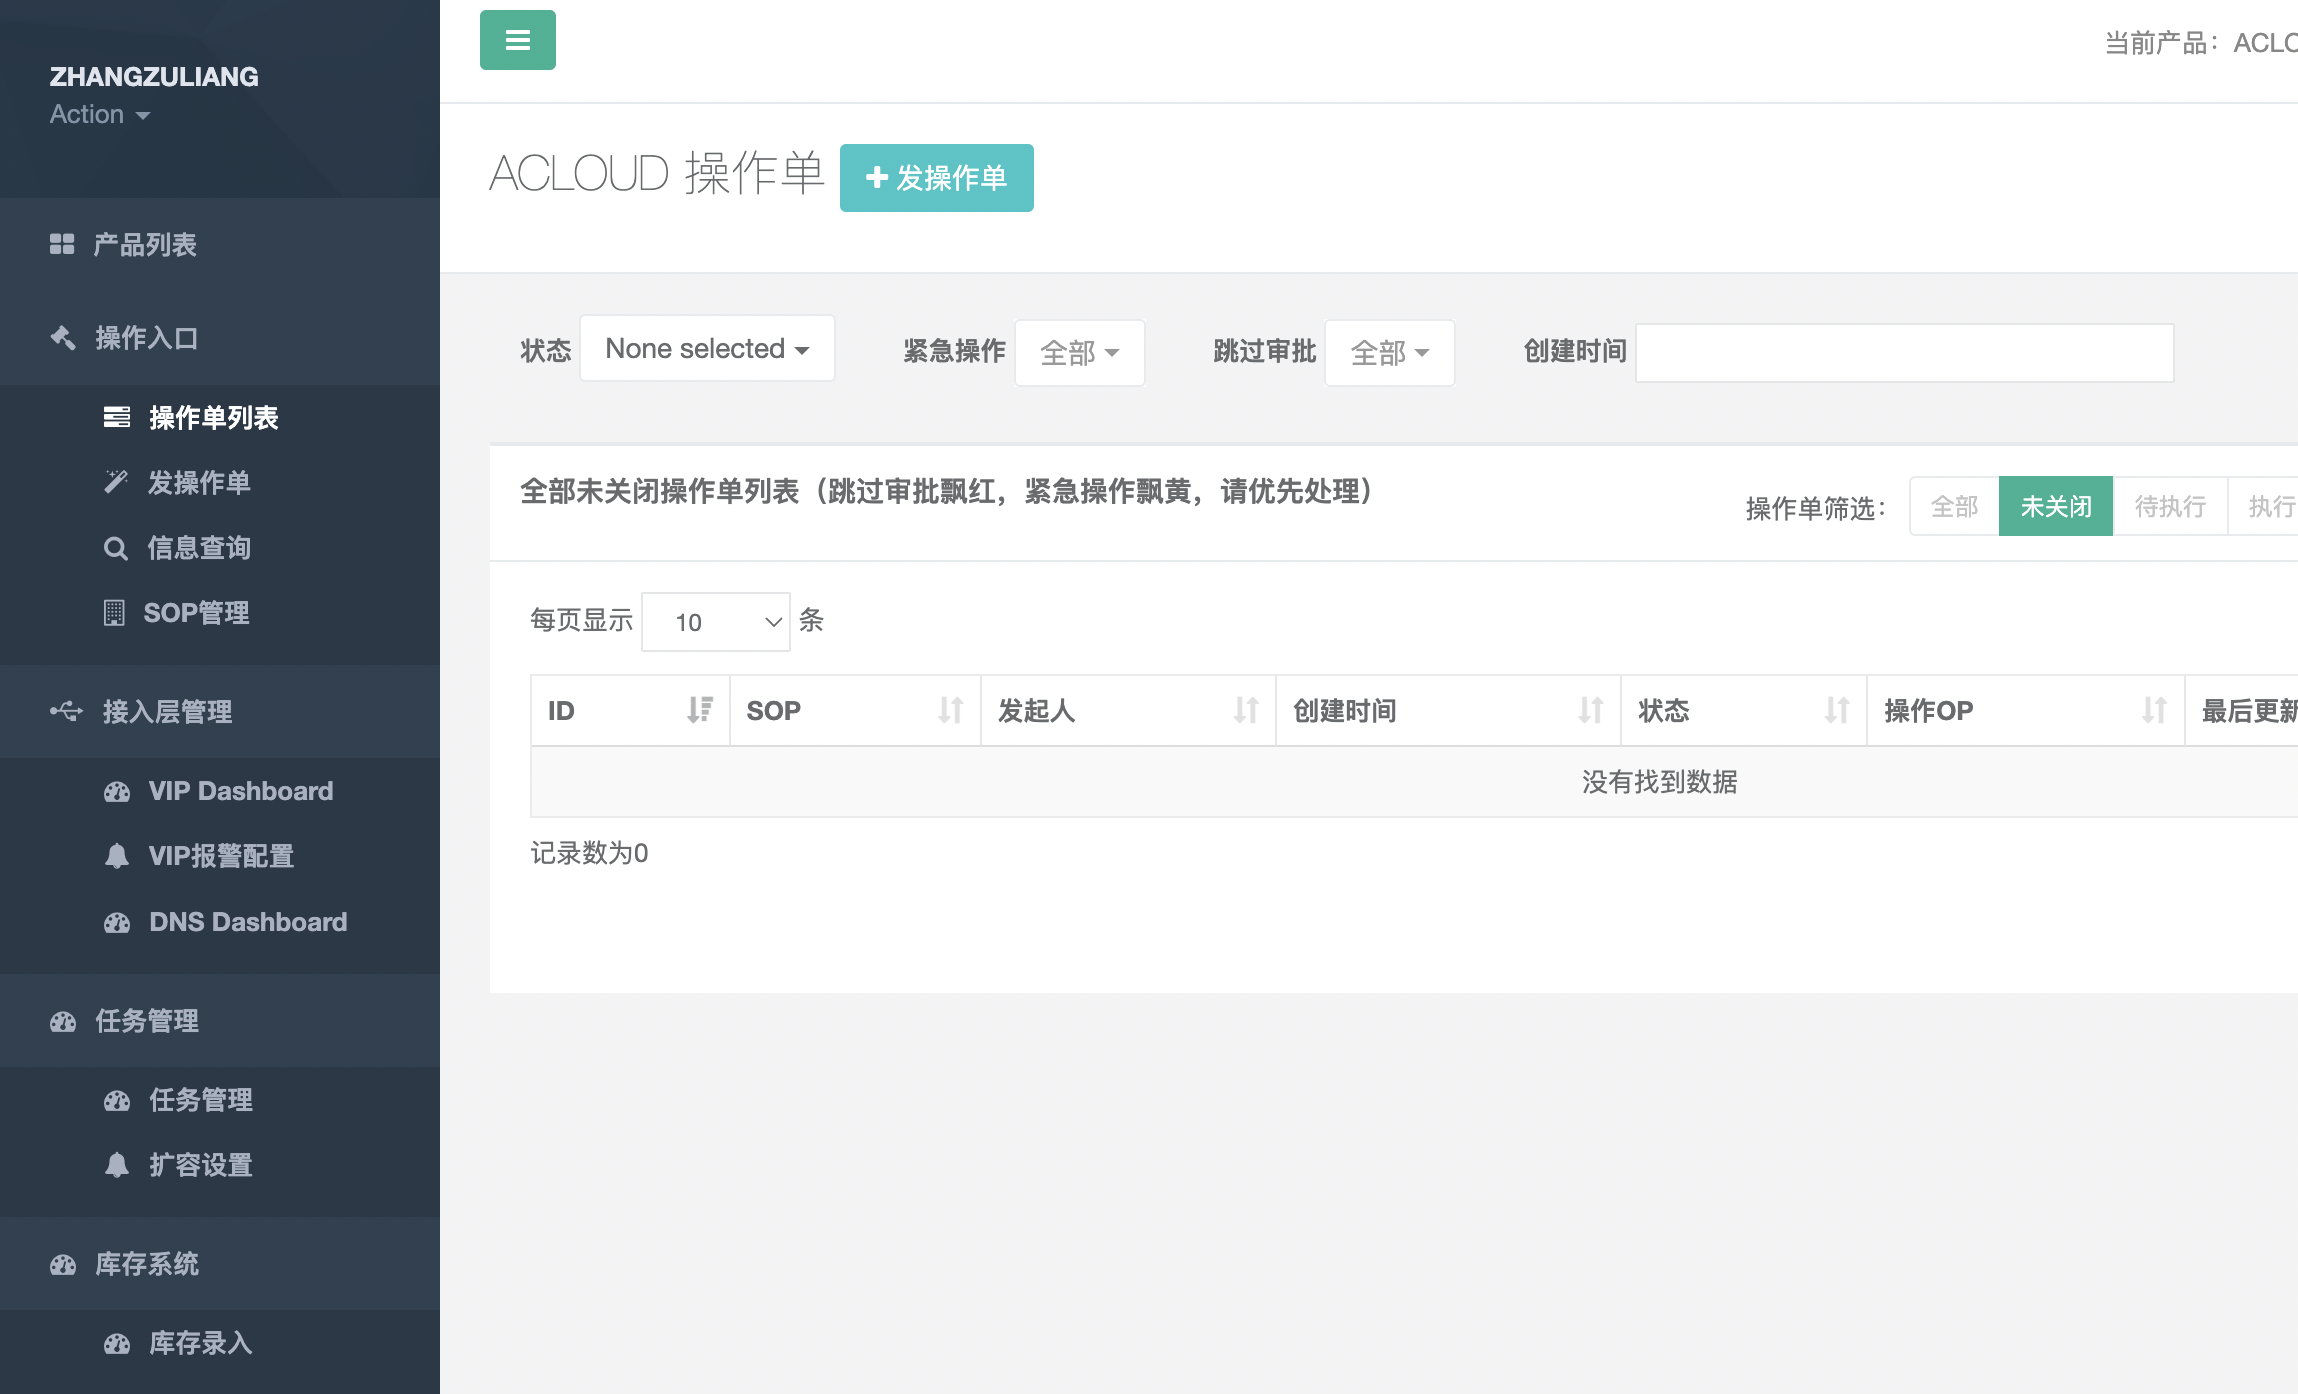Click the dashboard icon beside VIP Dashboard

coord(117,792)
